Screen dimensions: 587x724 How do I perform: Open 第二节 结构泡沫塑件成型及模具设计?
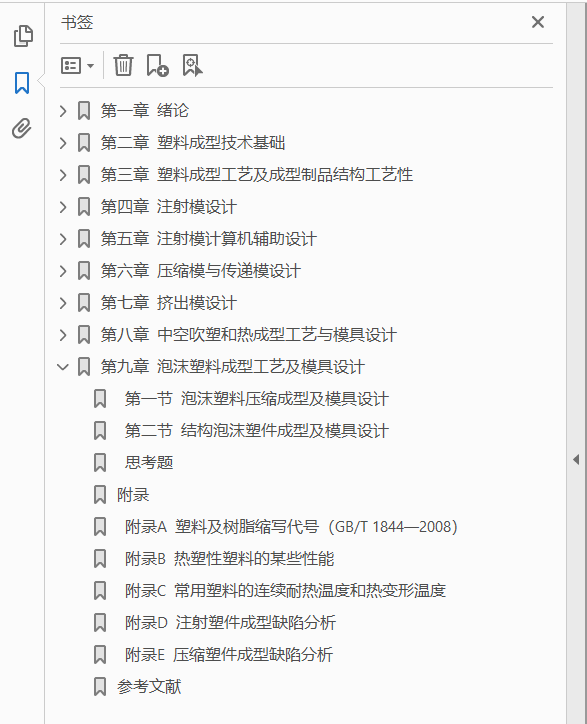pyautogui.click(x=257, y=431)
